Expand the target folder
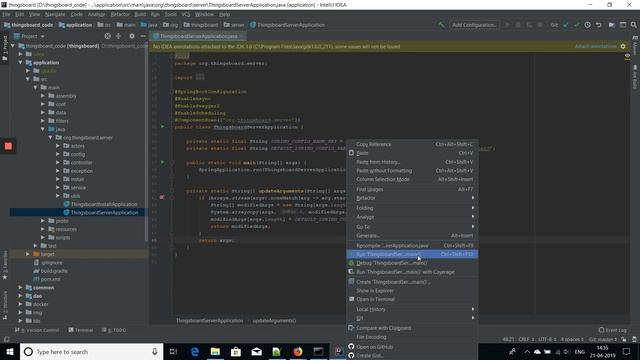 28,254
